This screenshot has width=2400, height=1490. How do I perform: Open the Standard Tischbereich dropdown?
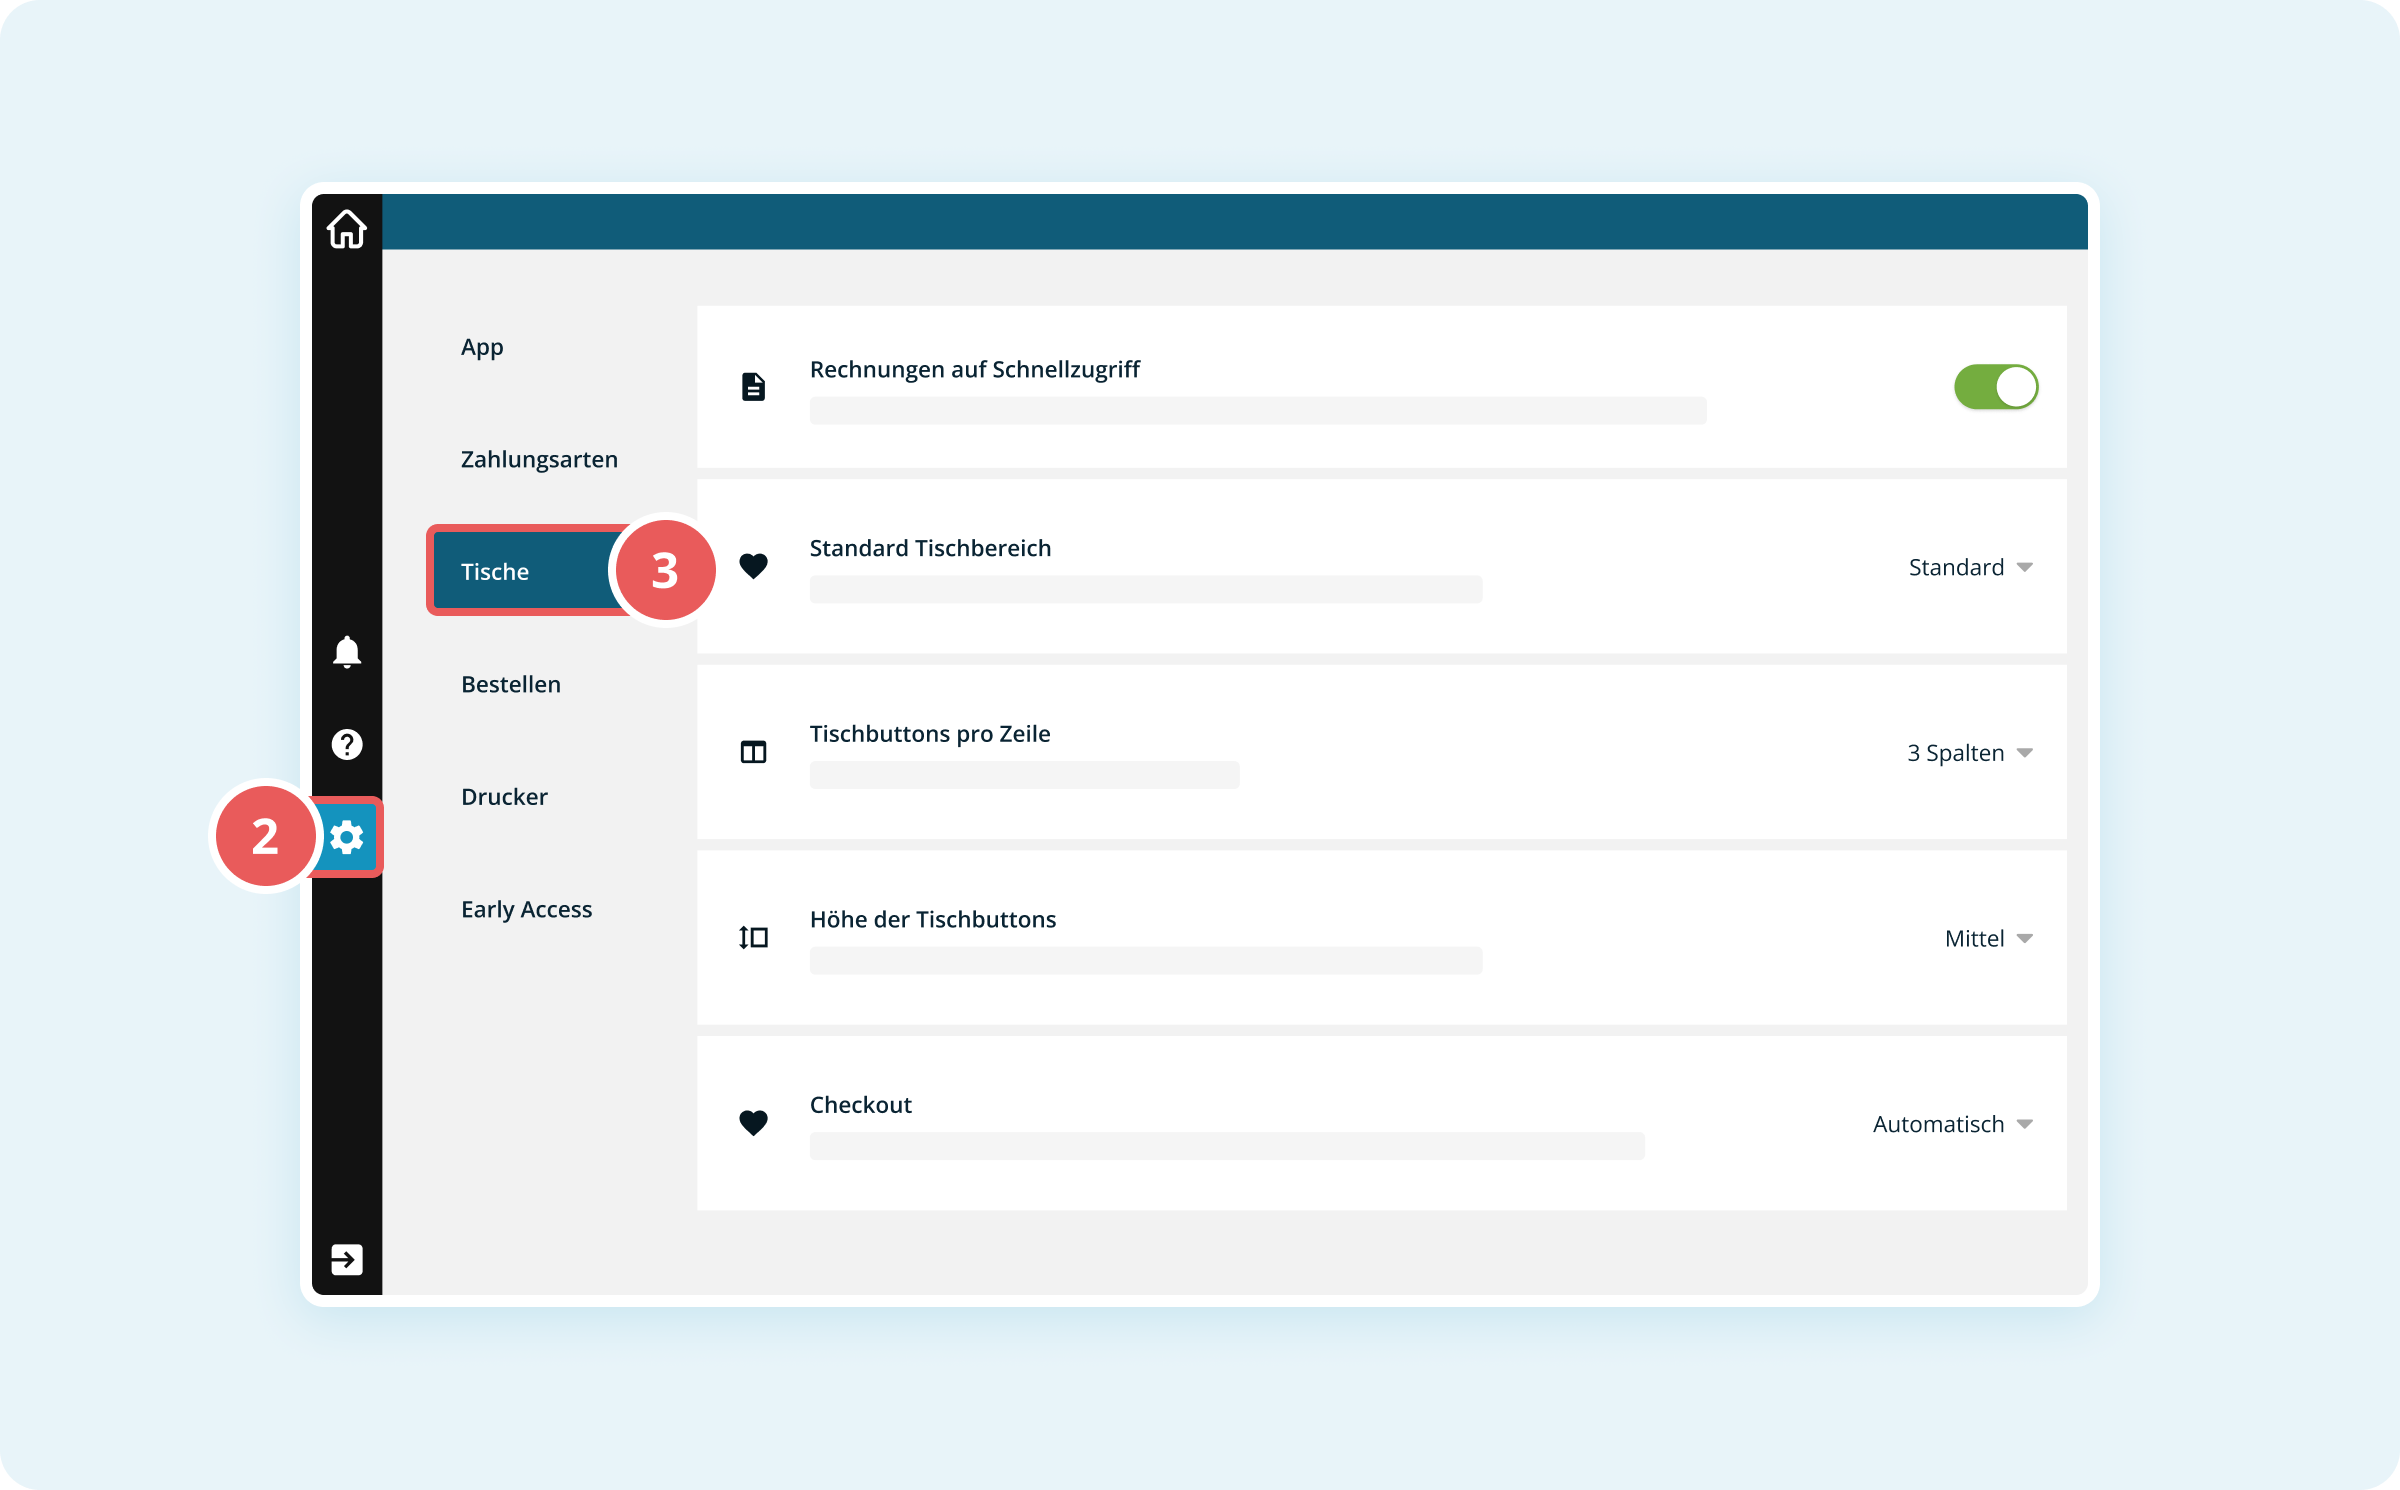1970,567
